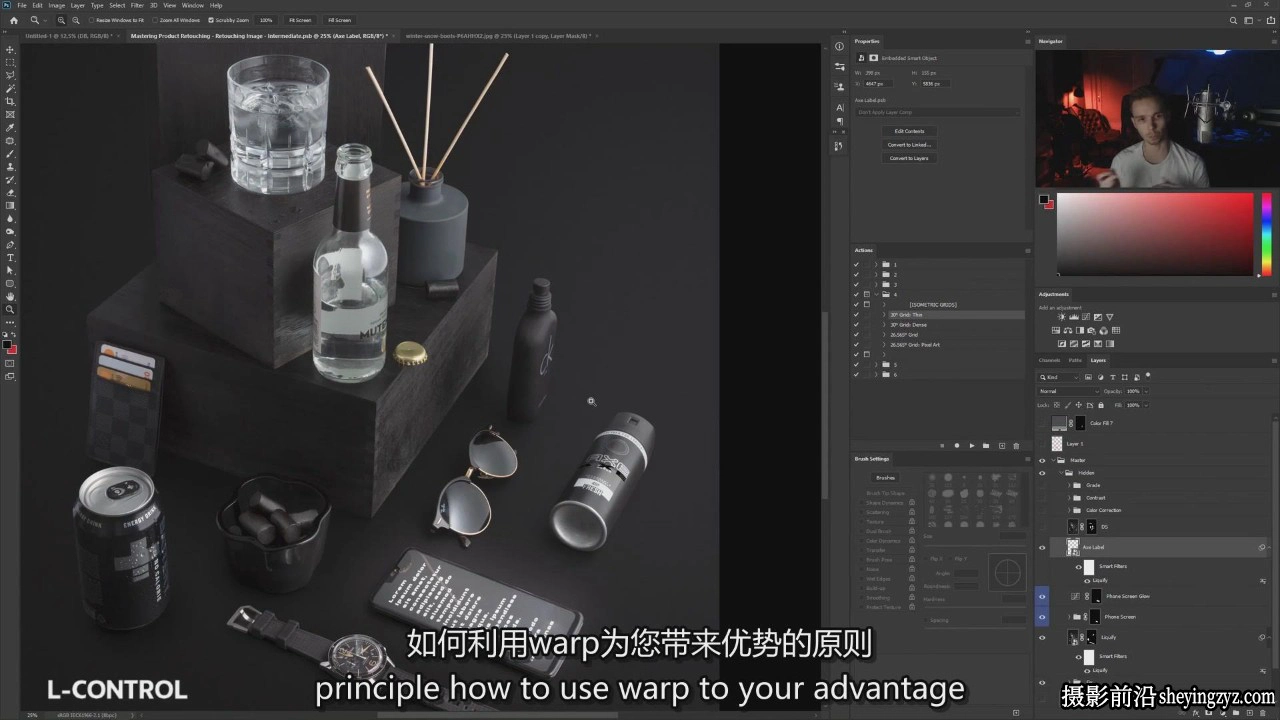Image resolution: width=1280 pixels, height=720 pixels.
Task: Switch to the Paths tab
Action: 1075,360
